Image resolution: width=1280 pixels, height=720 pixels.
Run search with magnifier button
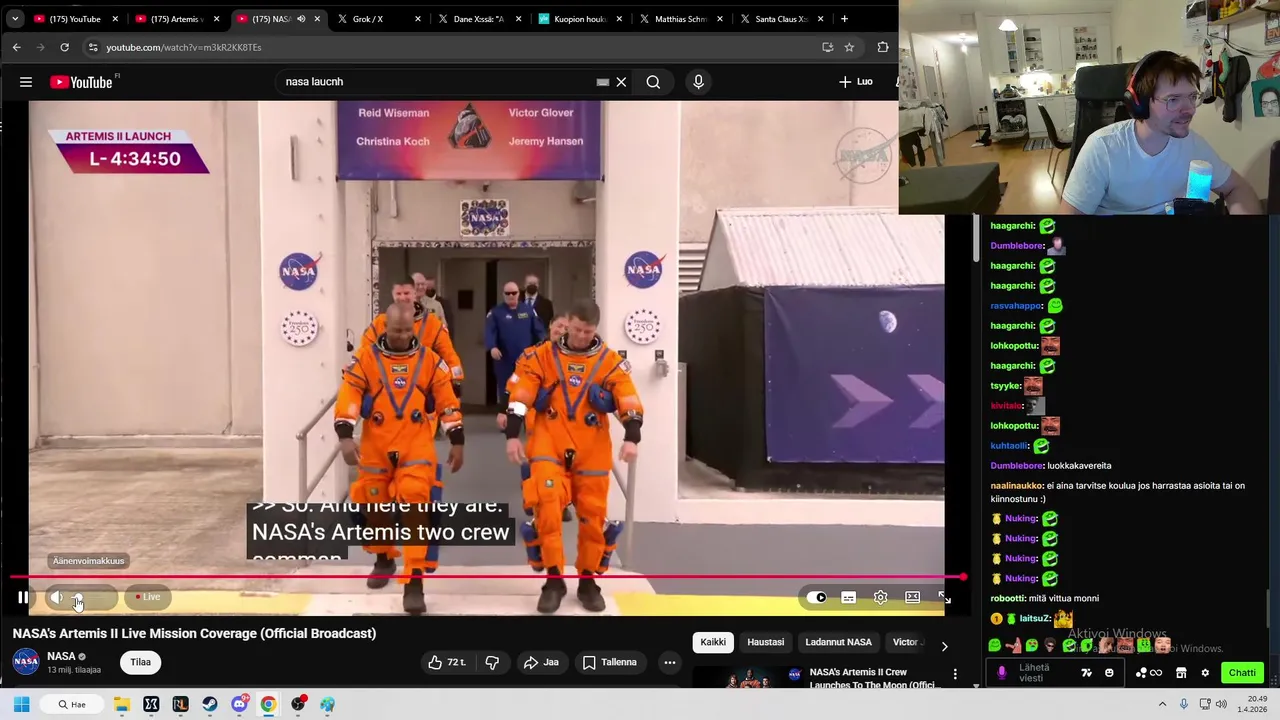click(653, 82)
